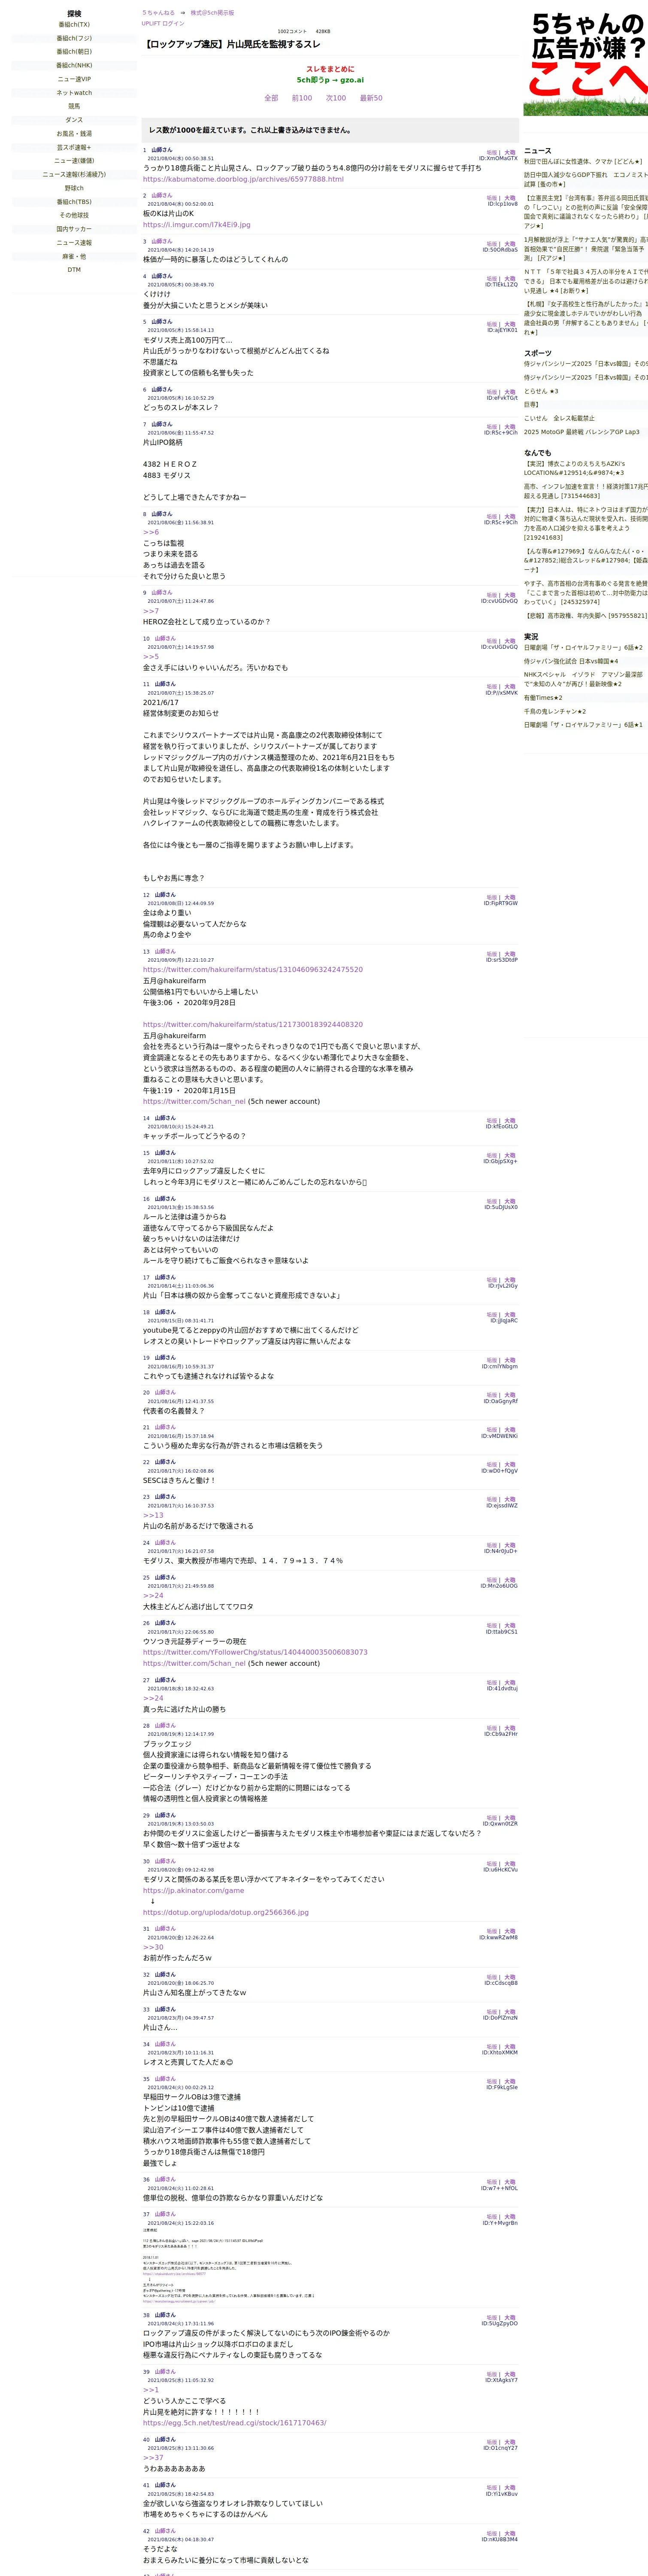Open 番組ch(NHK) in the sidebar

[74, 65]
